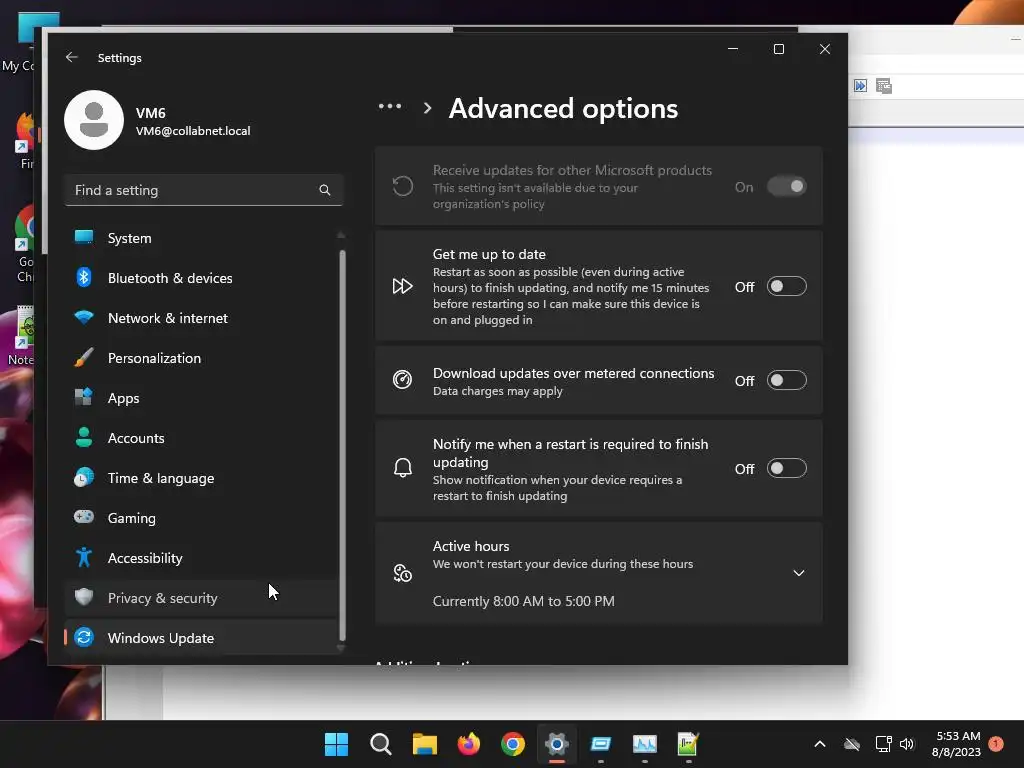This screenshot has height=768, width=1024.
Task: Click the search magnifier in Find a setting
Action: (325, 190)
